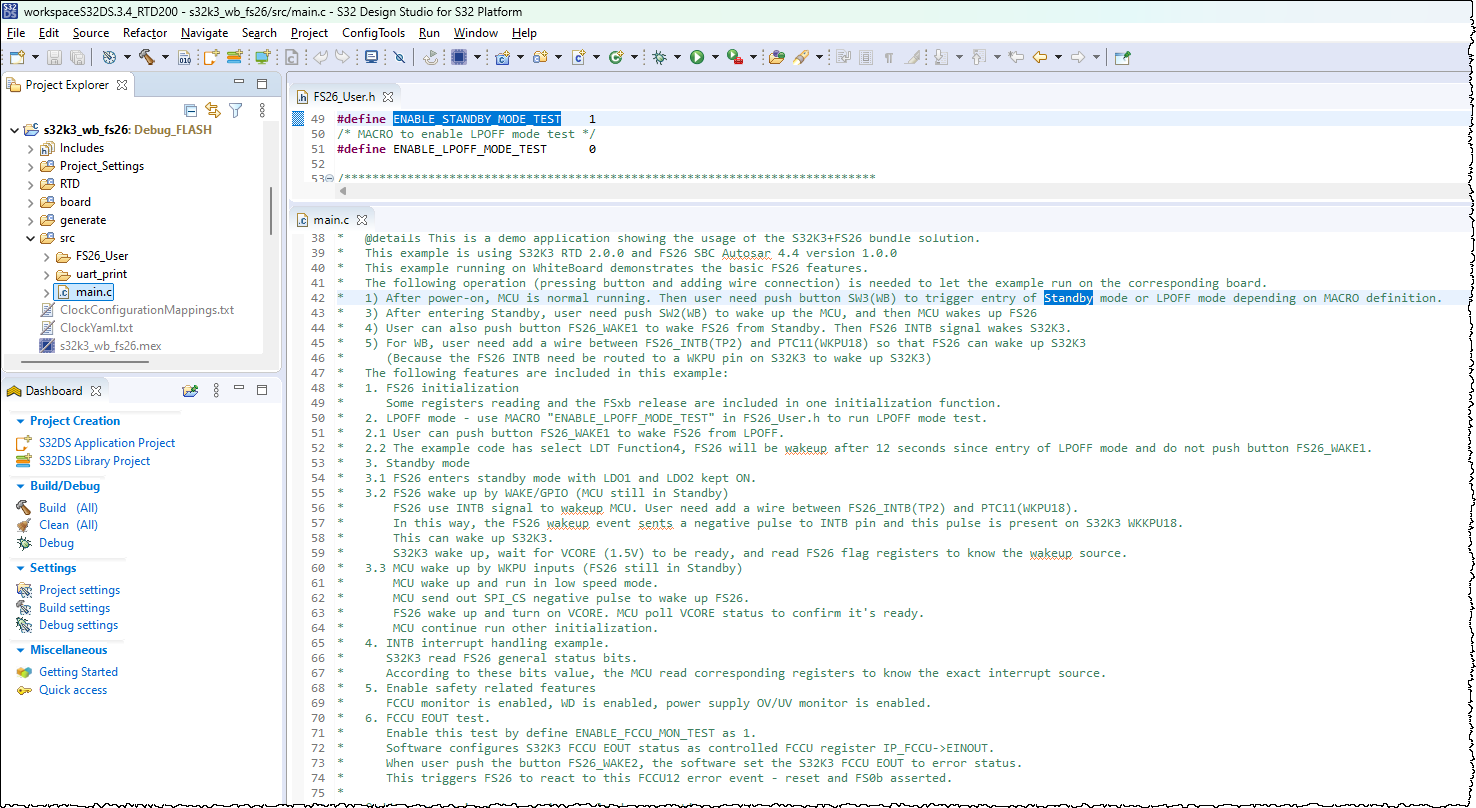Collapse the s32k3_wb_fs26 project node
The height and width of the screenshot is (808, 1476).
pyautogui.click(x=14, y=130)
